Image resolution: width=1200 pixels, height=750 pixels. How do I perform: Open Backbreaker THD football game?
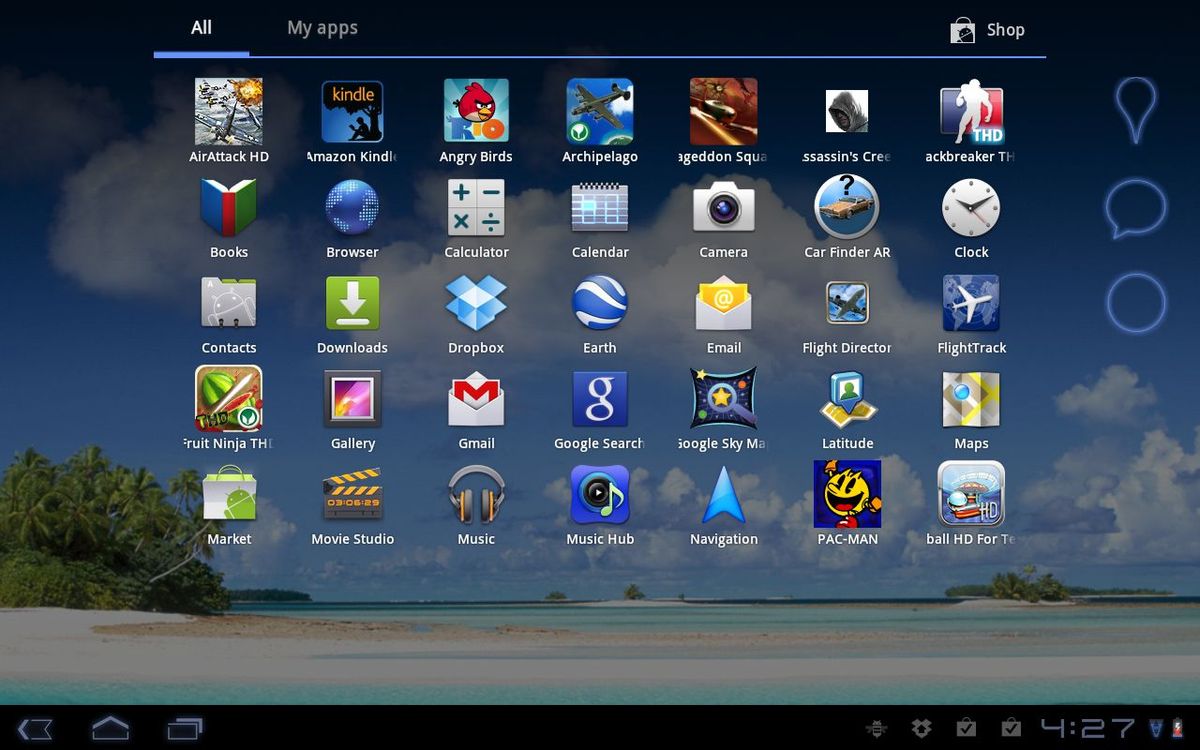point(971,113)
